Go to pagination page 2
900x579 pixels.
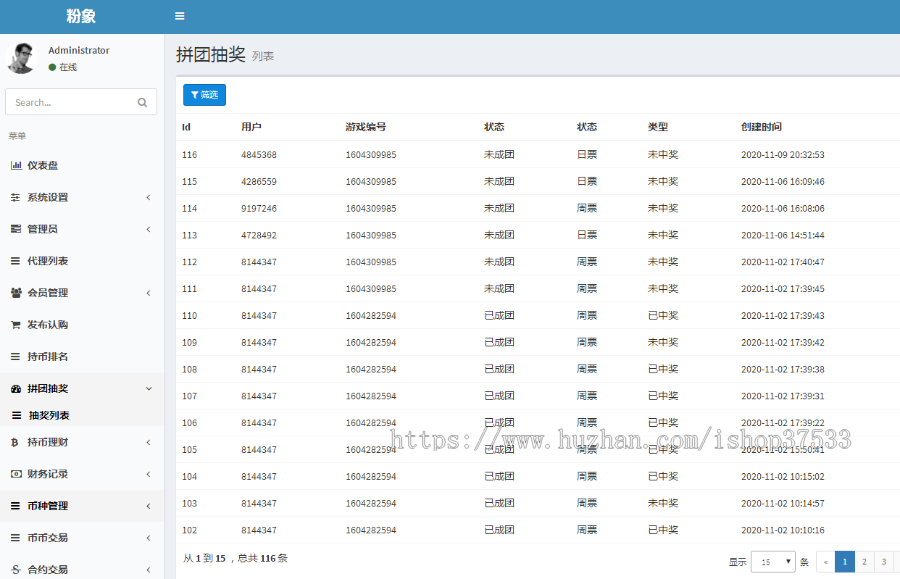(864, 562)
